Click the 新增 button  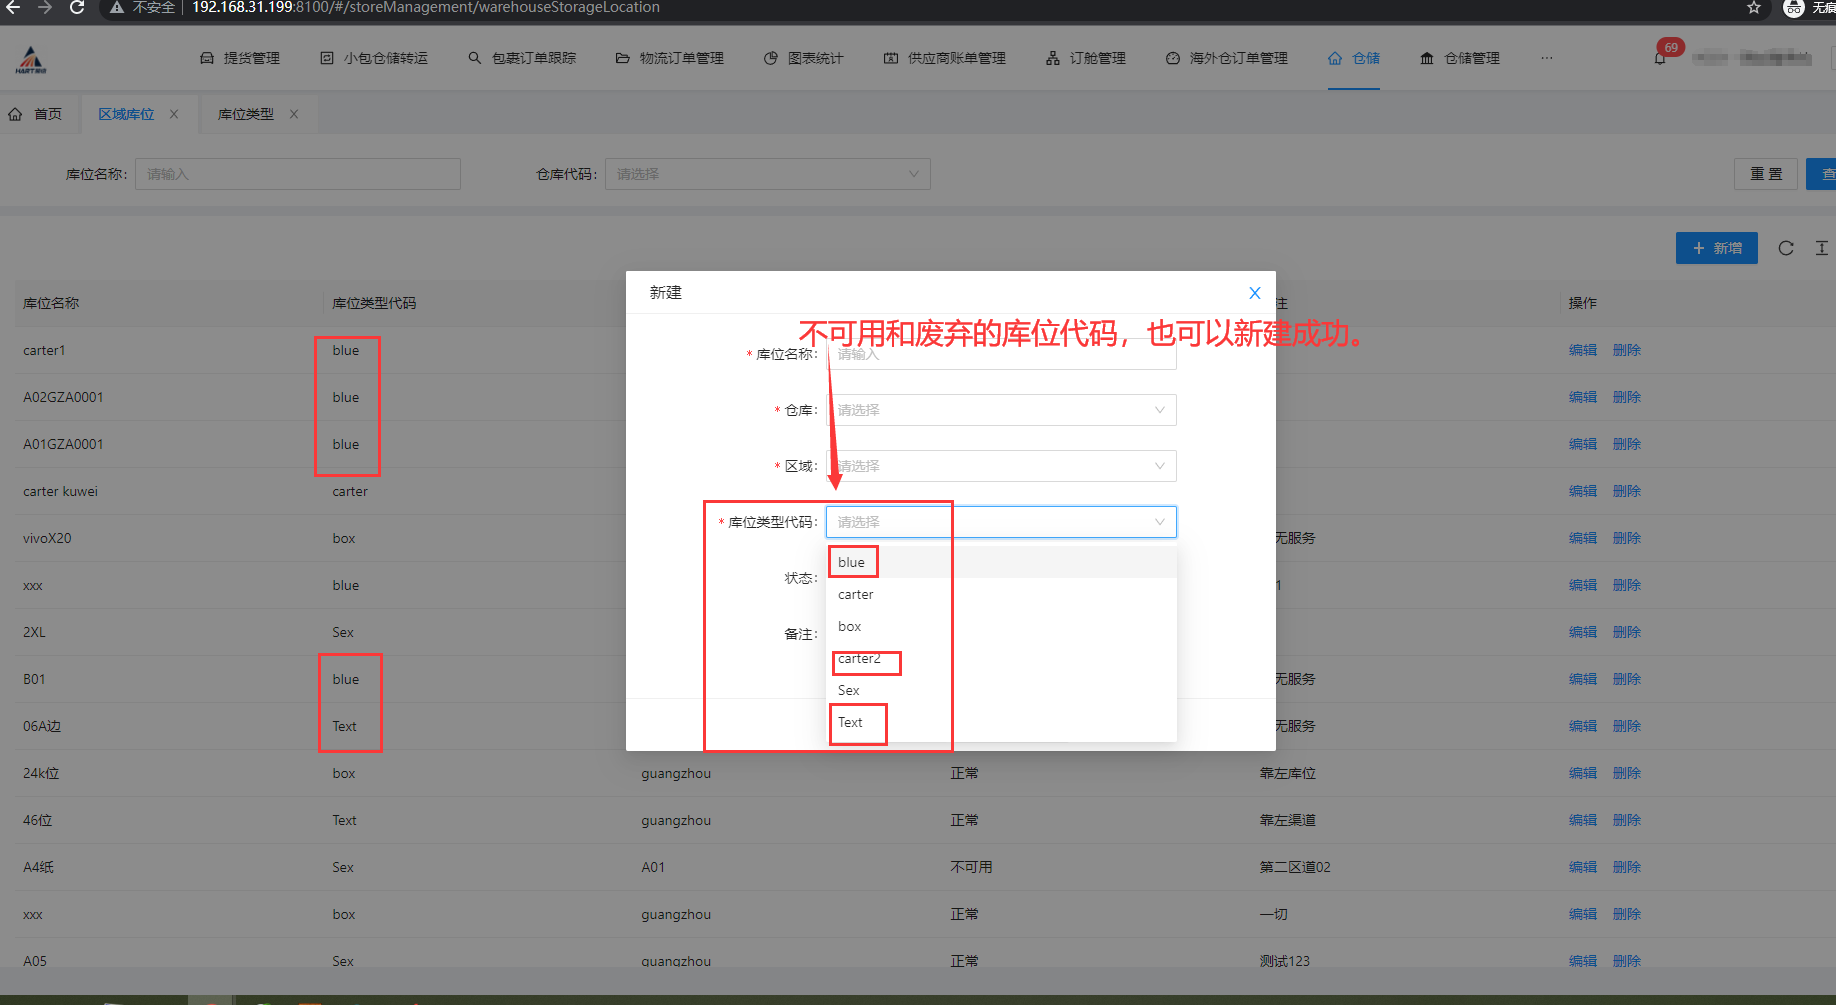[1716, 248]
